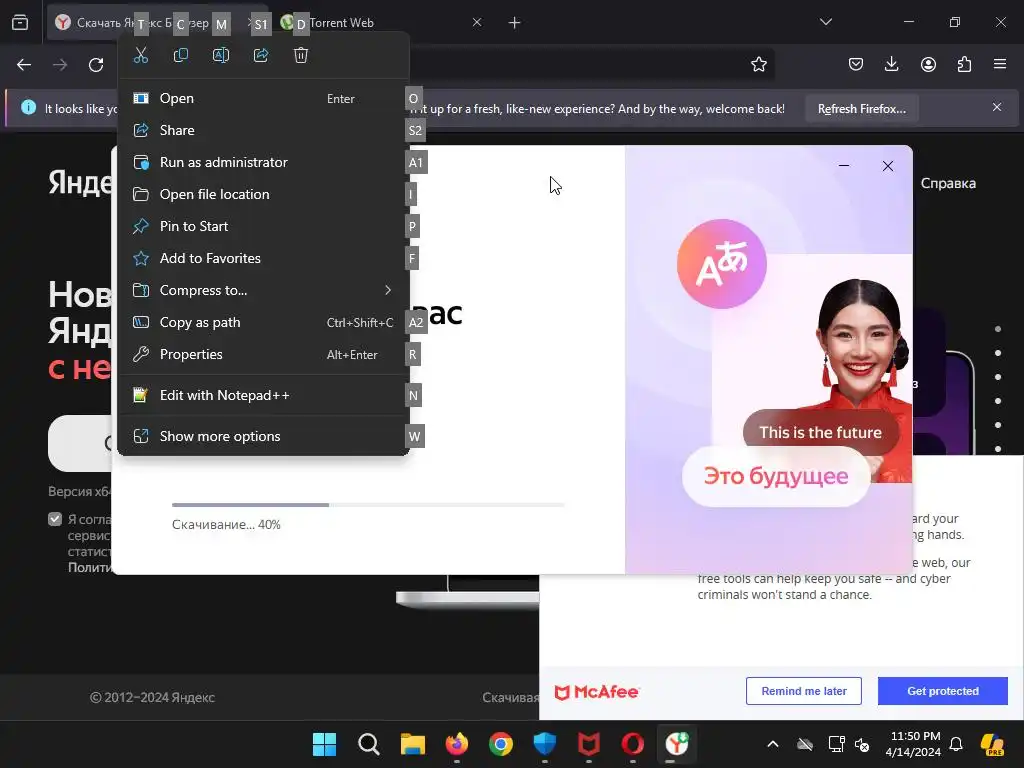Expand the Compress to submenu arrow
The width and height of the screenshot is (1024, 768).
[388, 290]
